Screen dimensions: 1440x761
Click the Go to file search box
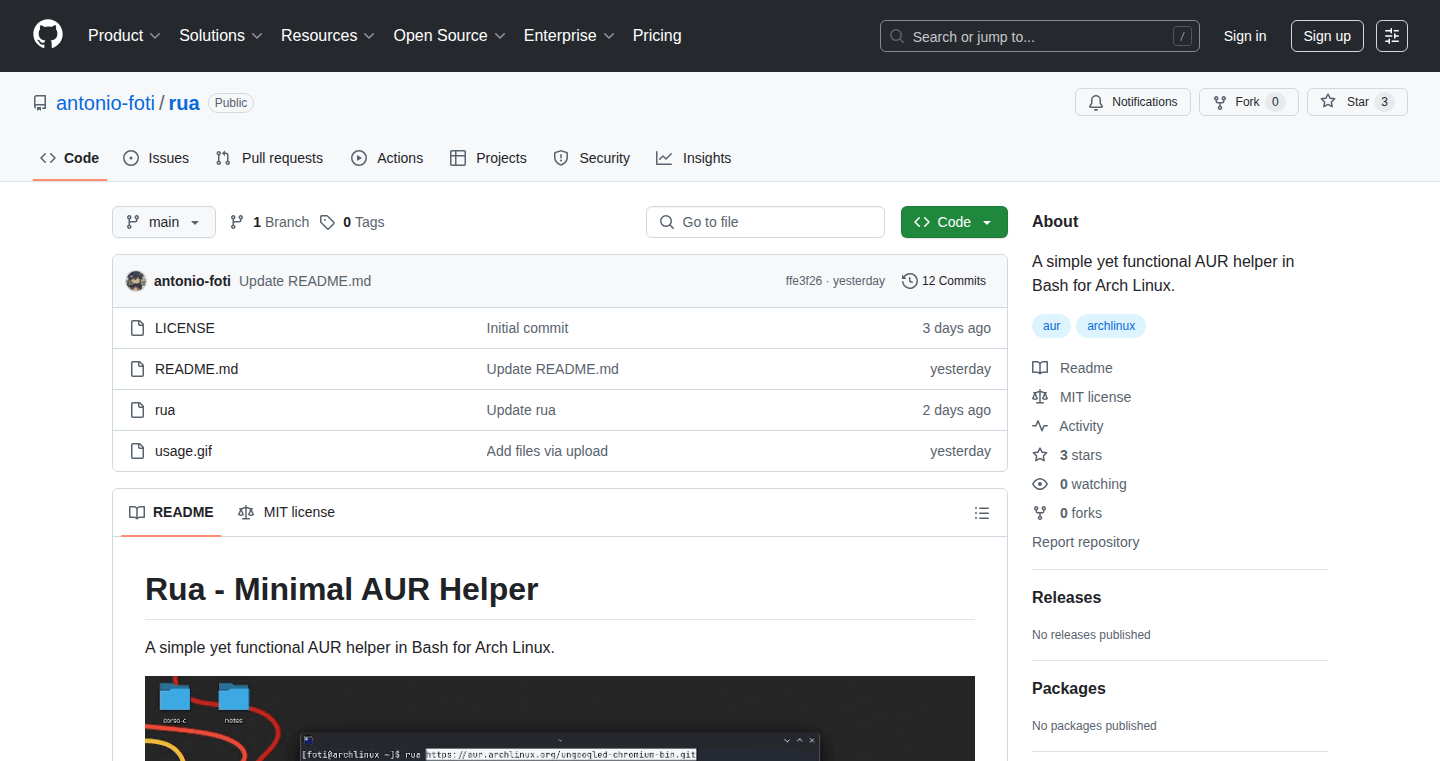coord(766,222)
